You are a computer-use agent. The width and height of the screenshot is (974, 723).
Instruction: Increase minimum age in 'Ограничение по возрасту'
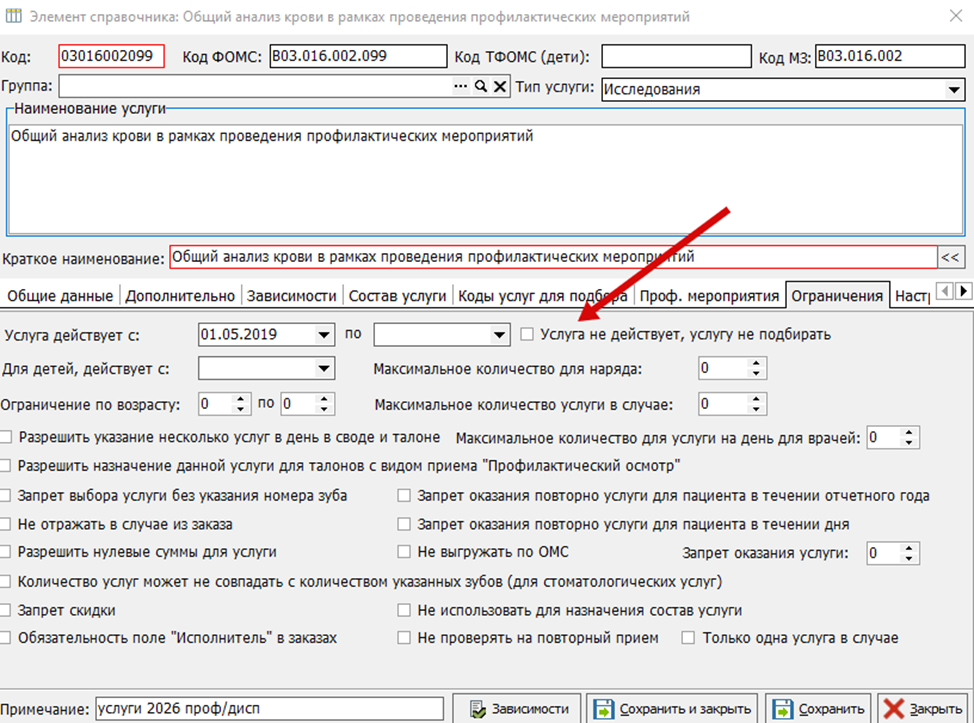click(240, 399)
